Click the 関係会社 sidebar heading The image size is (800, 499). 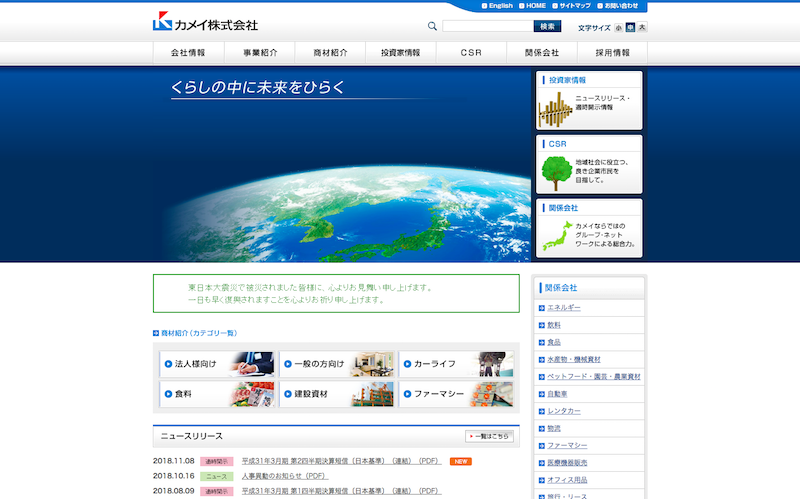tap(561, 288)
